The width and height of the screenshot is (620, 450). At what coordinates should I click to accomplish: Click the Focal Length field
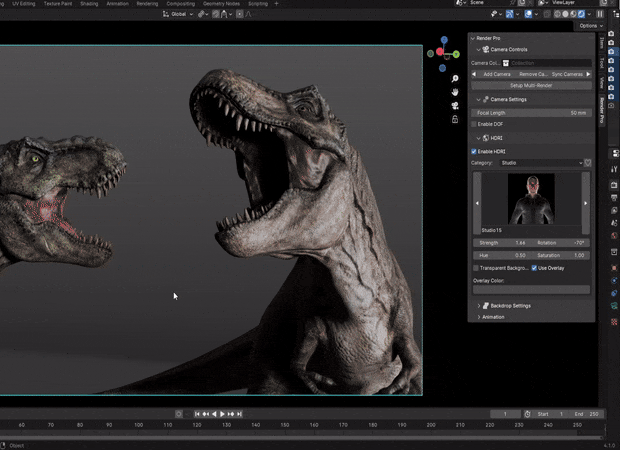coord(530,113)
